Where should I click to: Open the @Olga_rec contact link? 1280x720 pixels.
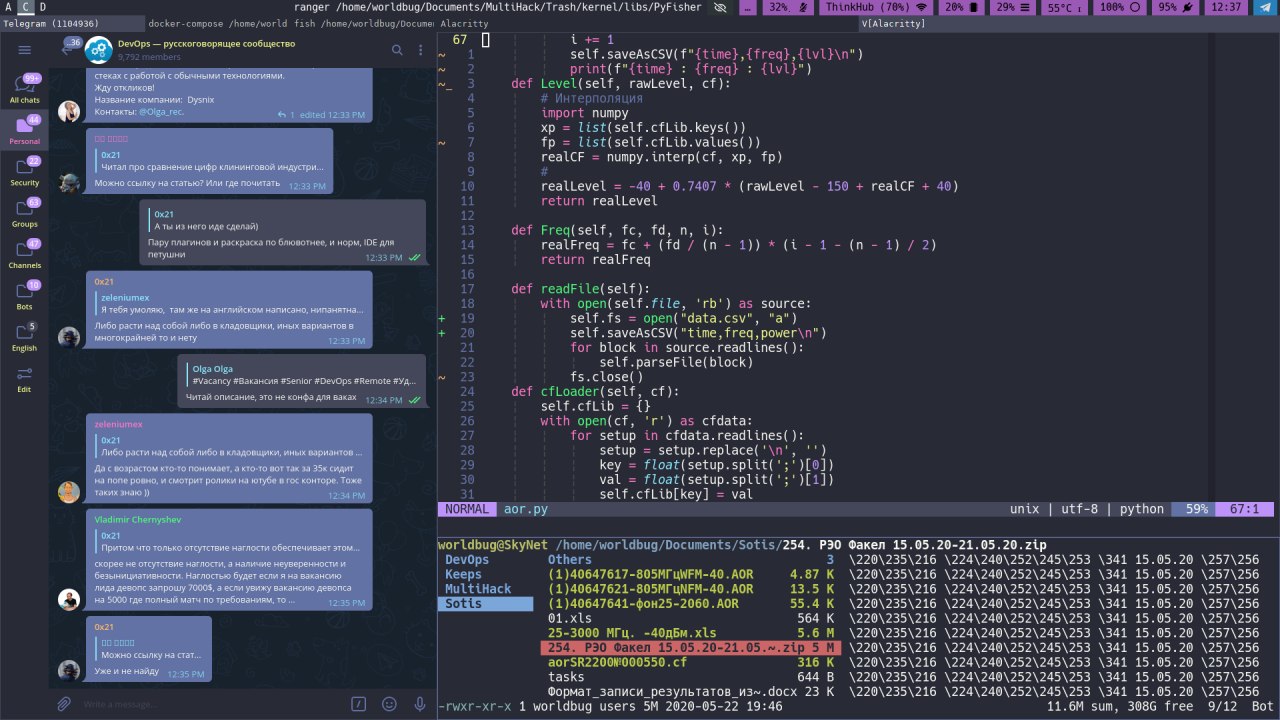point(161,112)
